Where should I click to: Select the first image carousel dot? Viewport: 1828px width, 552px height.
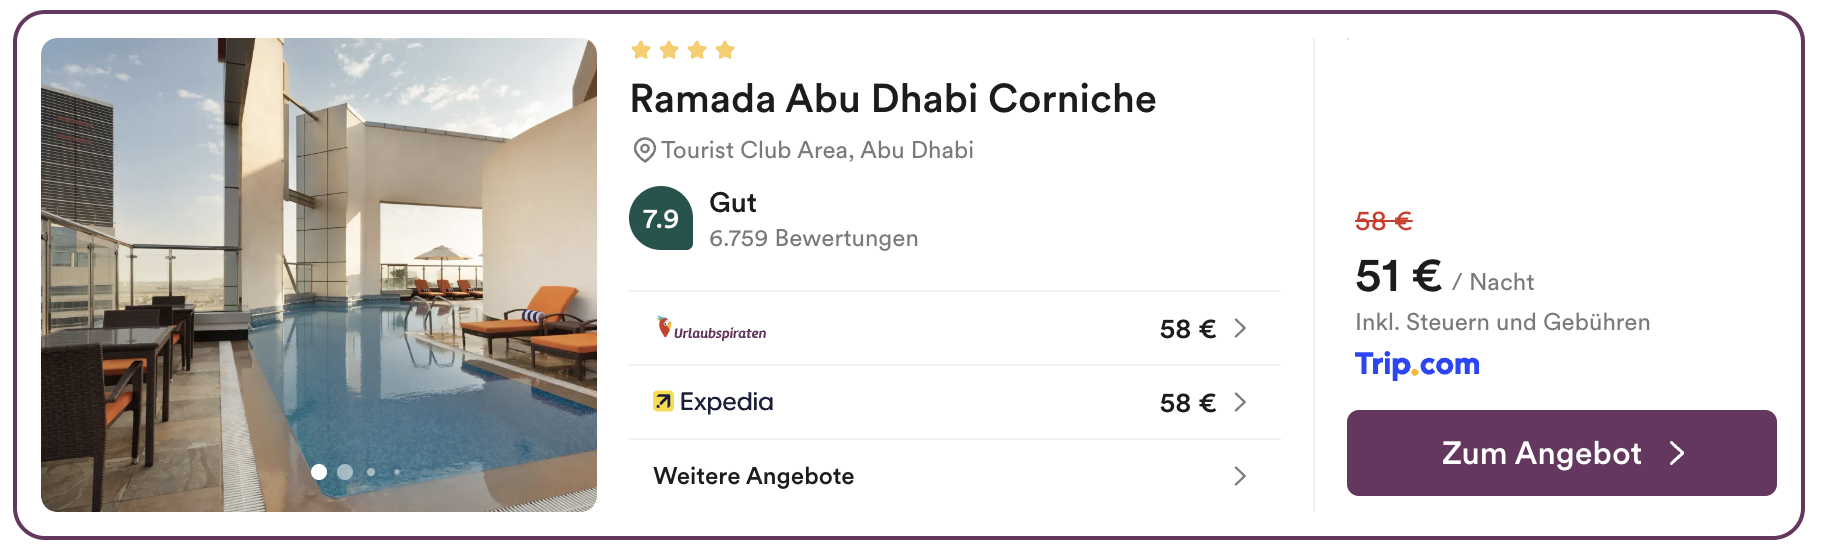[x=319, y=472]
